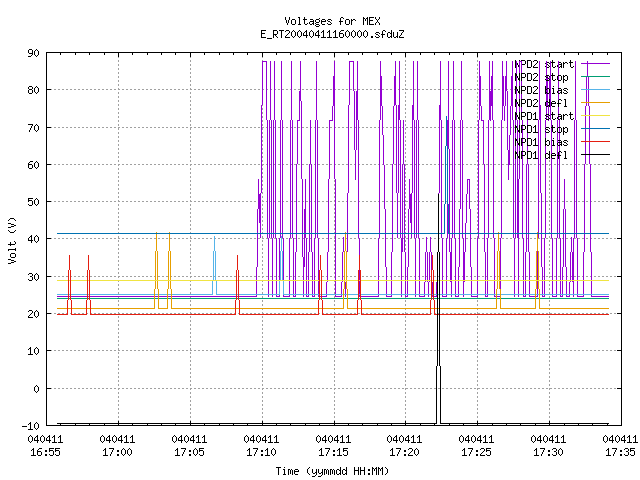Click the first red NPD1 bias spike near 16:56

[x=69, y=284]
